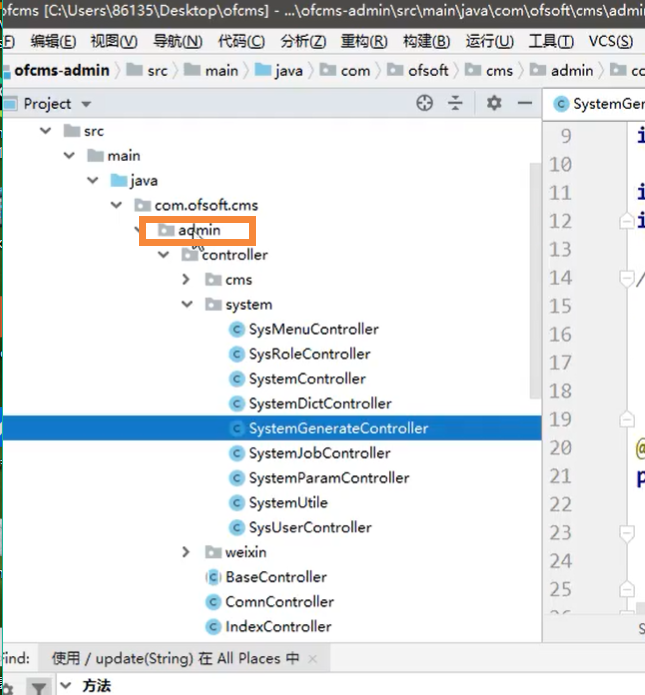Open the 运行(U) menu
645x695 pixels.
click(489, 42)
